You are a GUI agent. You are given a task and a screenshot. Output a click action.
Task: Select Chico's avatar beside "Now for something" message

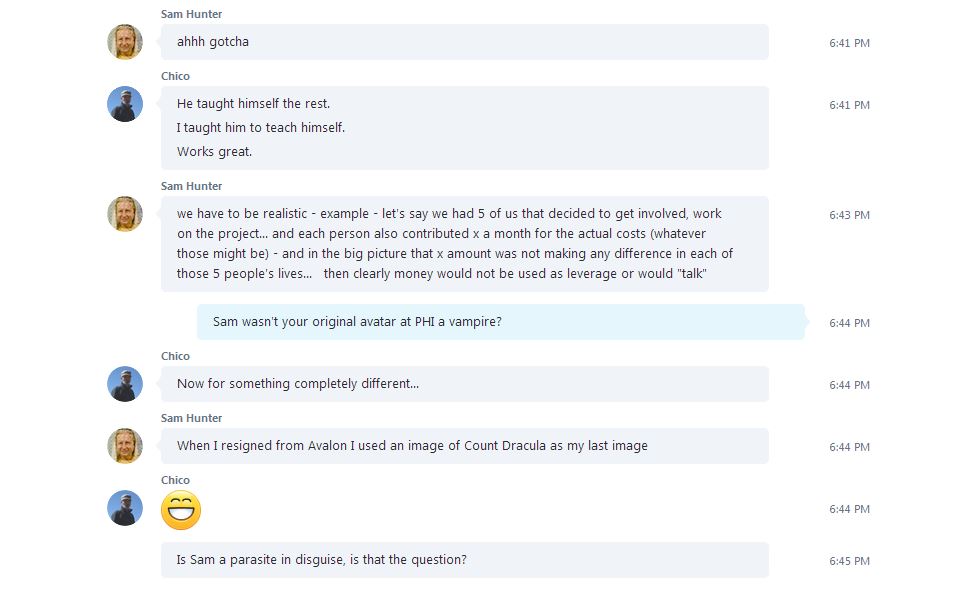click(x=125, y=384)
